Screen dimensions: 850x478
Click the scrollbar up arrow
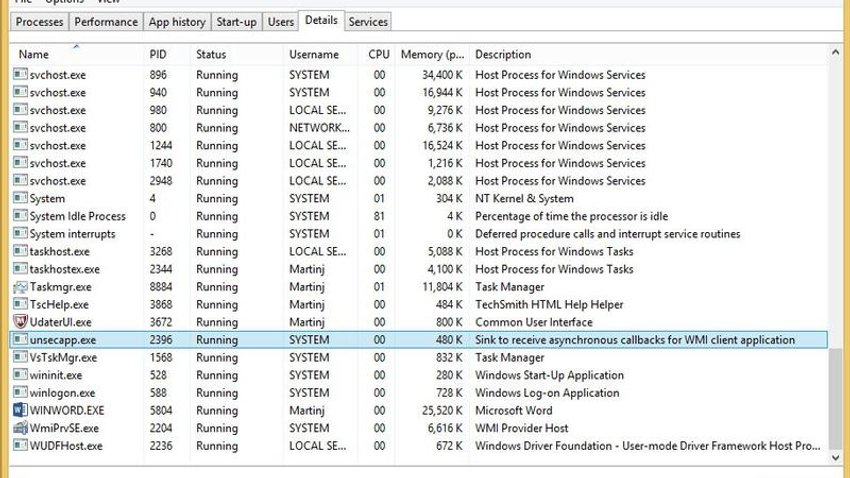coord(835,53)
